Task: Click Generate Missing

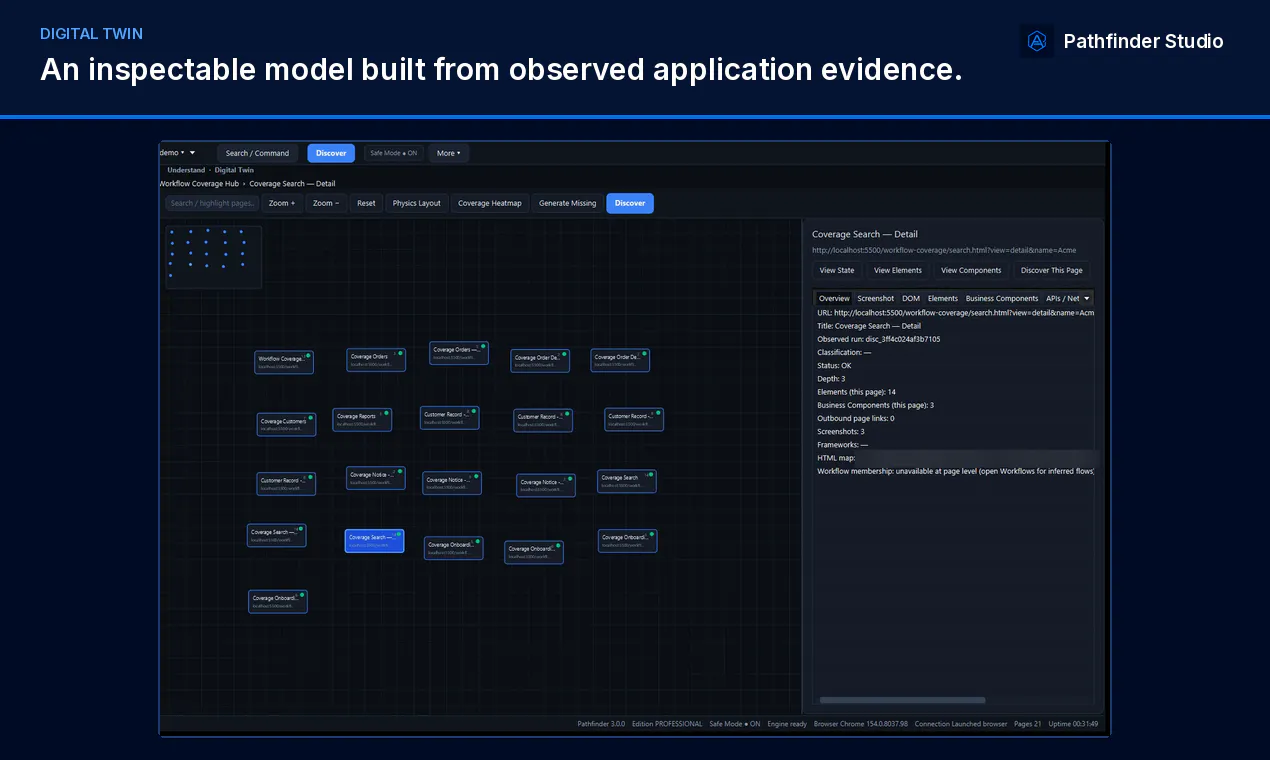Action: [568, 203]
